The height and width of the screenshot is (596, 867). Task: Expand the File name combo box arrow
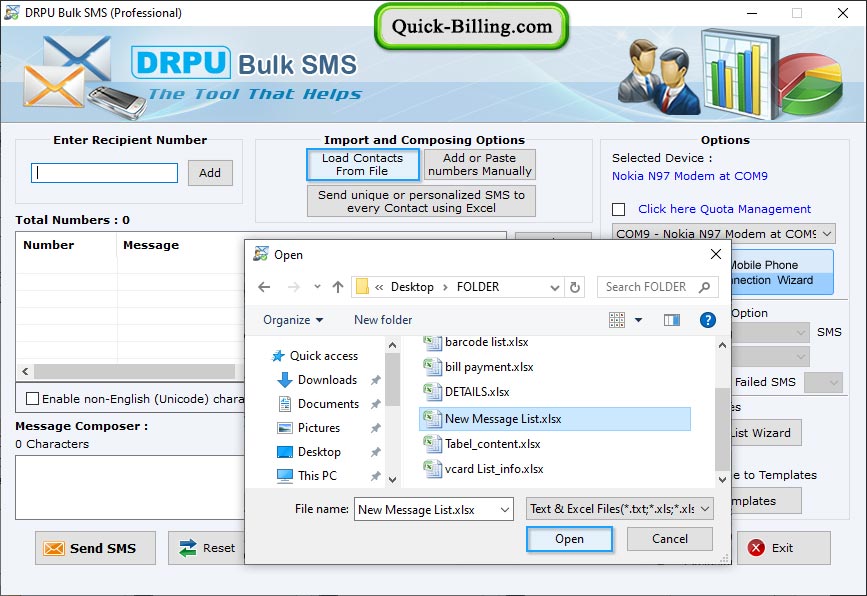(505, 510)
